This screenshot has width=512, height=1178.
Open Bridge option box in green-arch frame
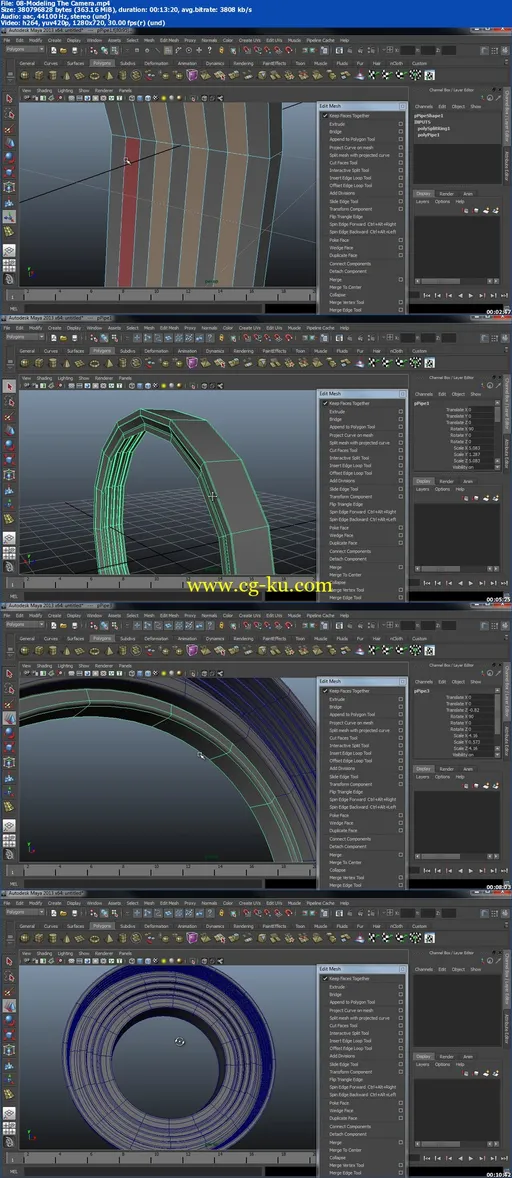click(x=401, y=419)
